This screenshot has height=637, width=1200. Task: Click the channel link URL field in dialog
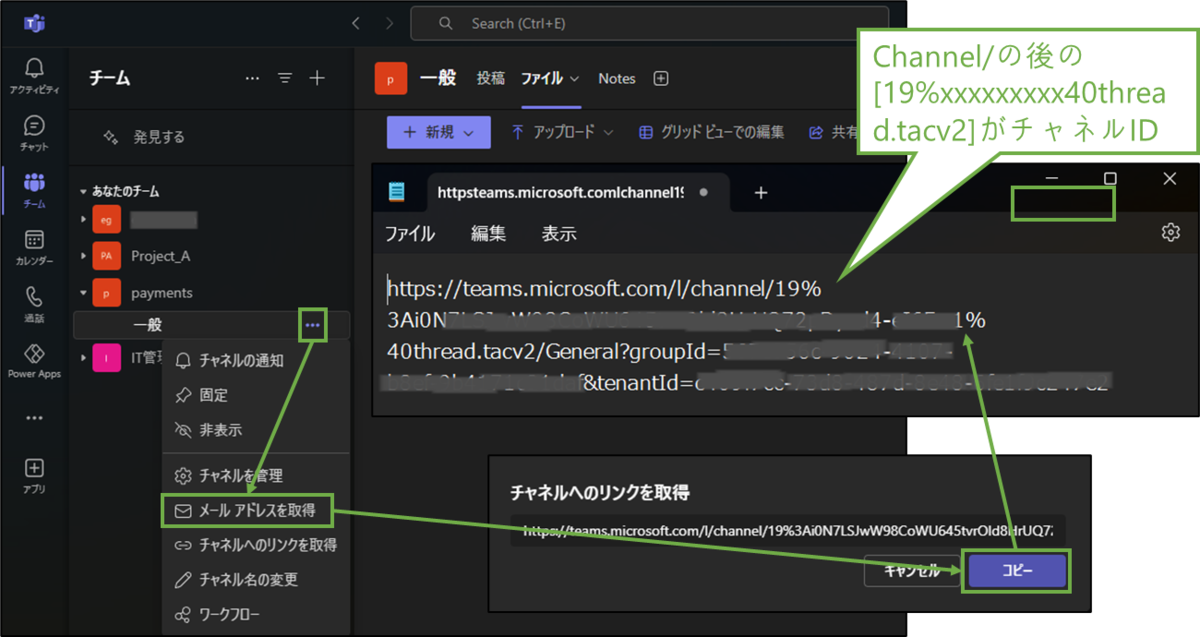click(x=788, y=531)
